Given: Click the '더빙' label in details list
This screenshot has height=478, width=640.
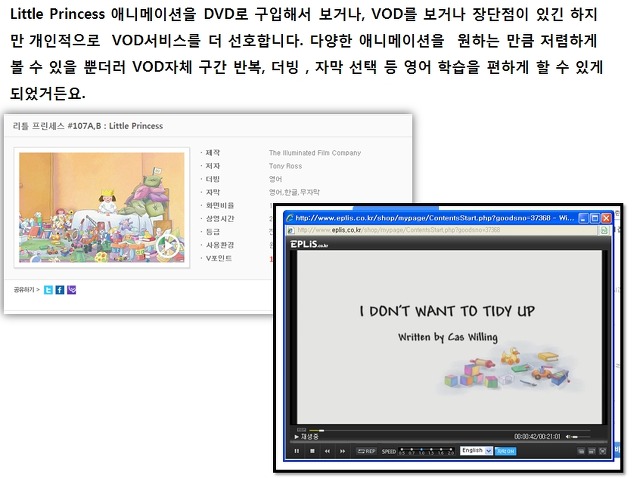Looking at the screenshot, I should tap(213, 179).
